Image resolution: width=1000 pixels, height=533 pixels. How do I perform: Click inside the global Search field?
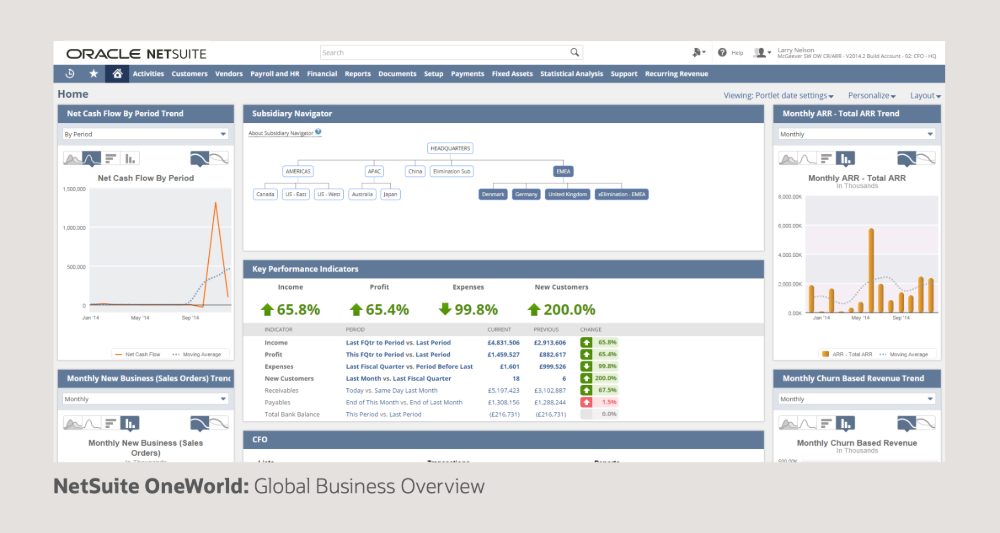tap(444, 52)
